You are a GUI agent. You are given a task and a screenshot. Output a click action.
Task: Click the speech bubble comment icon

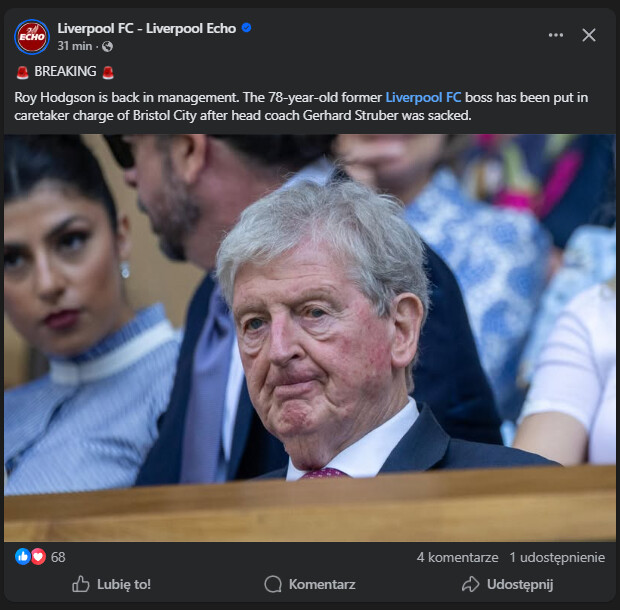273,584
